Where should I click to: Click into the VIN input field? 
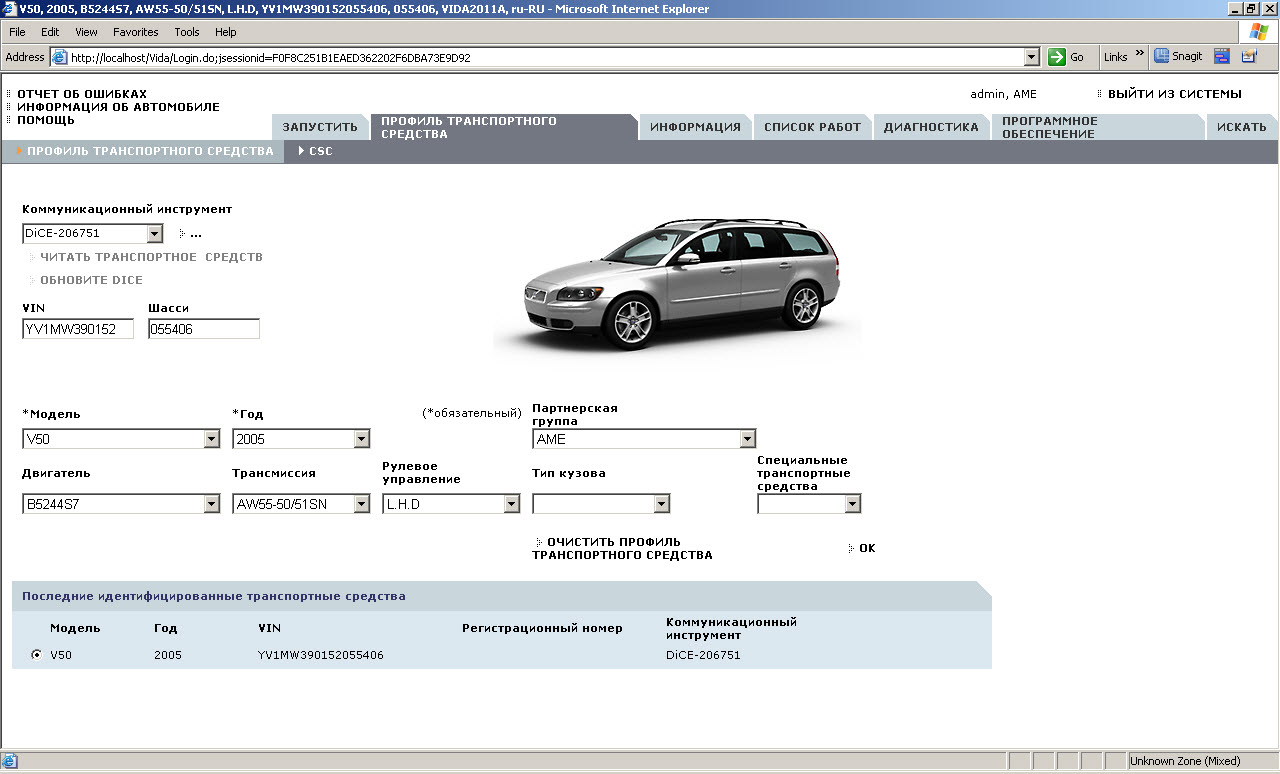[78, 329]
